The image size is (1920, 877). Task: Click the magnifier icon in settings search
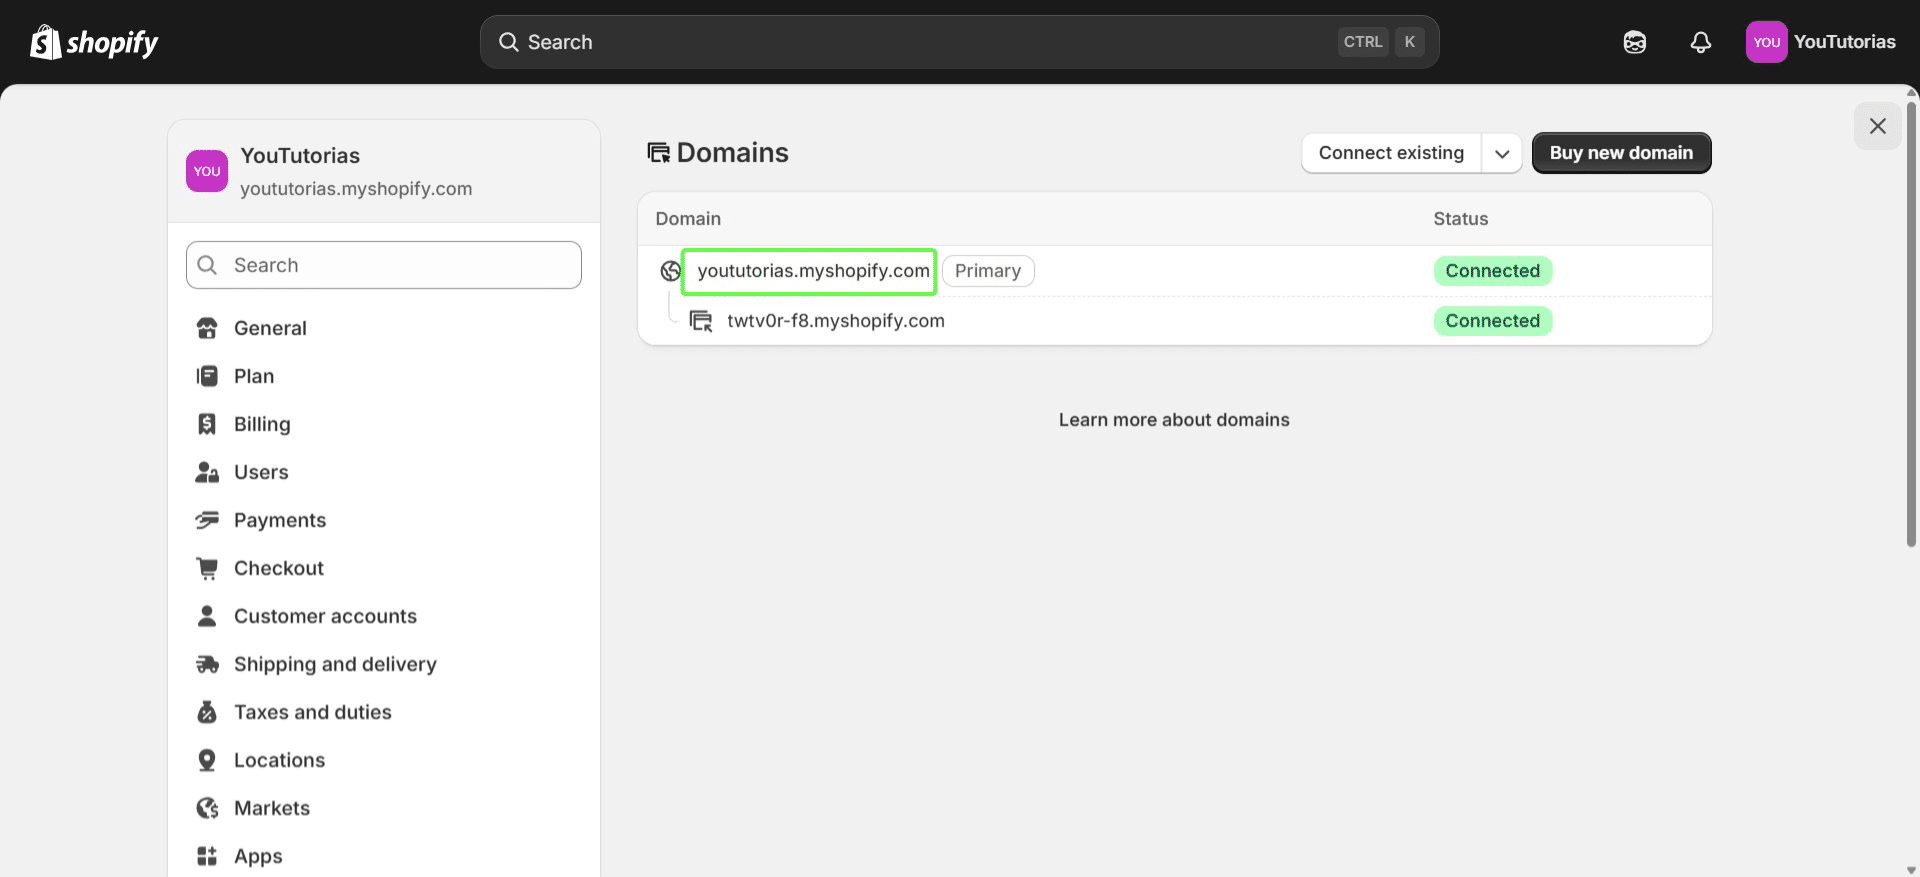click(207, 265)
